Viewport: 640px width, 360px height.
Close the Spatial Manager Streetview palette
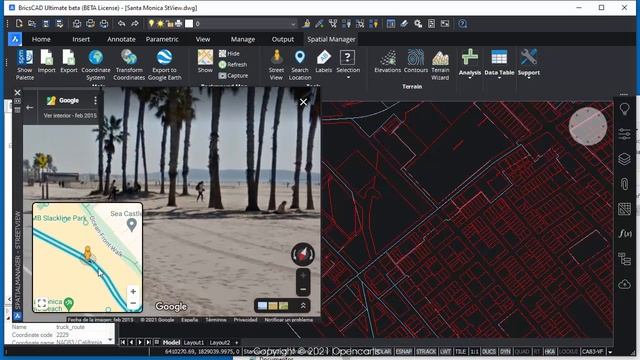click(x=18, y=93)
